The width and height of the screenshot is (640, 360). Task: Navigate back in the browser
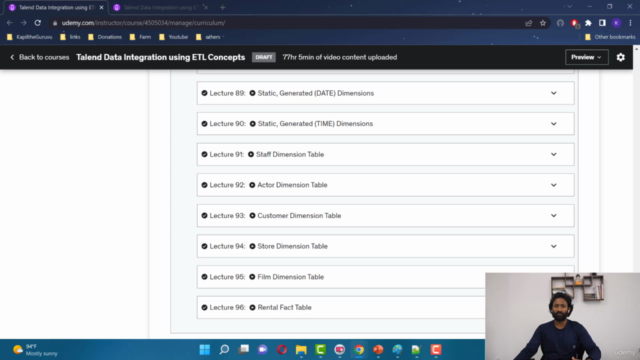coord(9,23)
